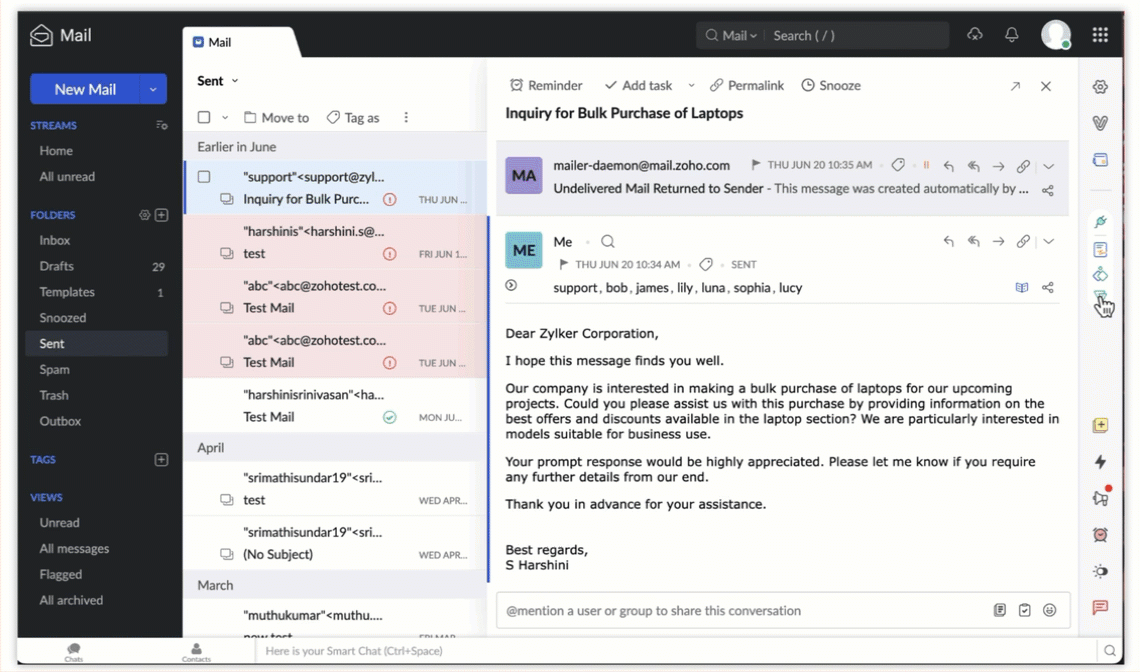
Task: Open the lightning quick actions icon
Action: (x=1100, y=462)
